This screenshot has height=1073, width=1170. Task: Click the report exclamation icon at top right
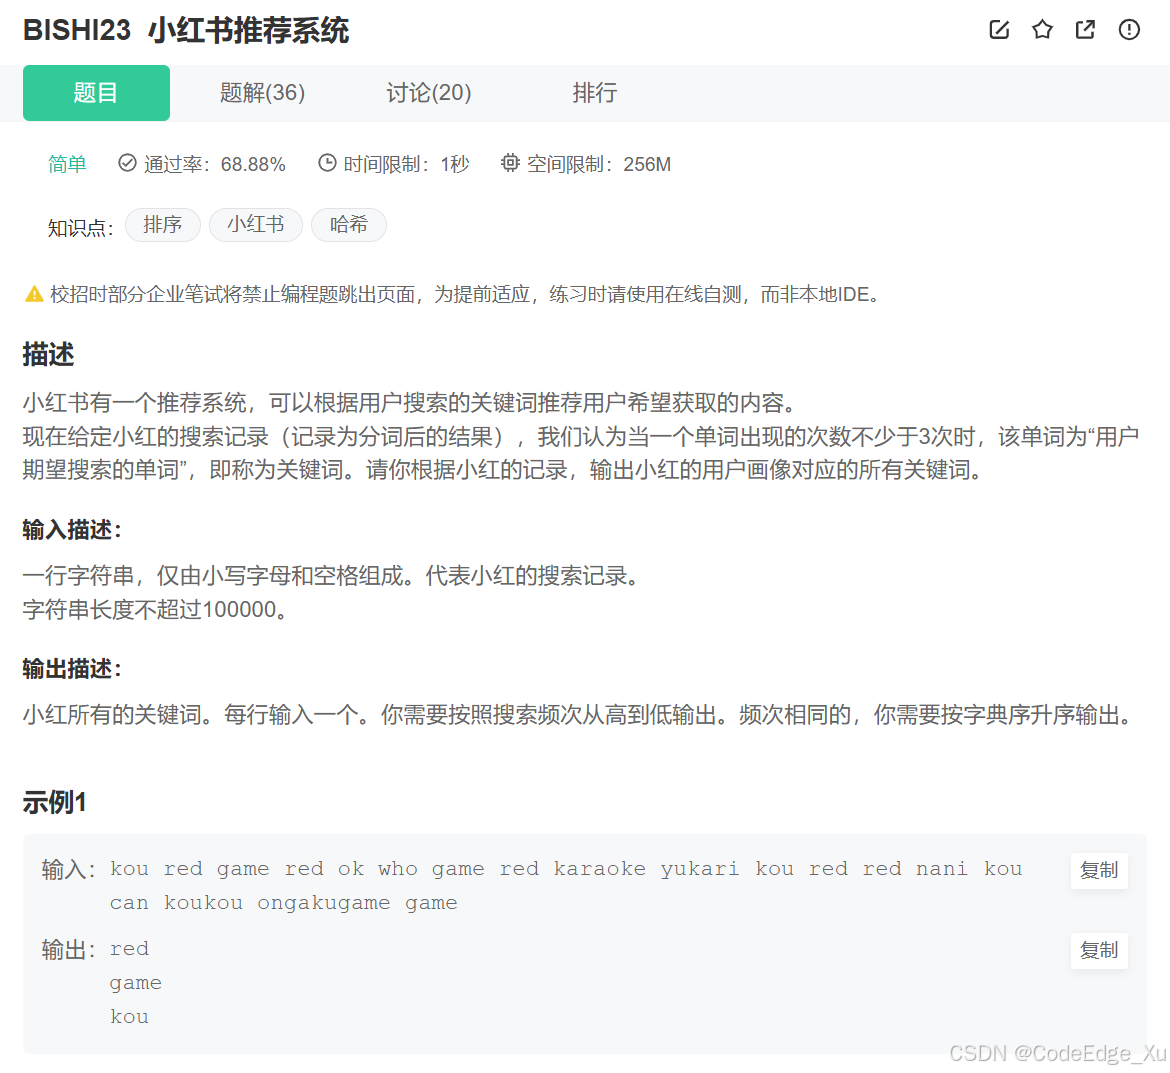pyautogui.click(x=1129, y=30)
